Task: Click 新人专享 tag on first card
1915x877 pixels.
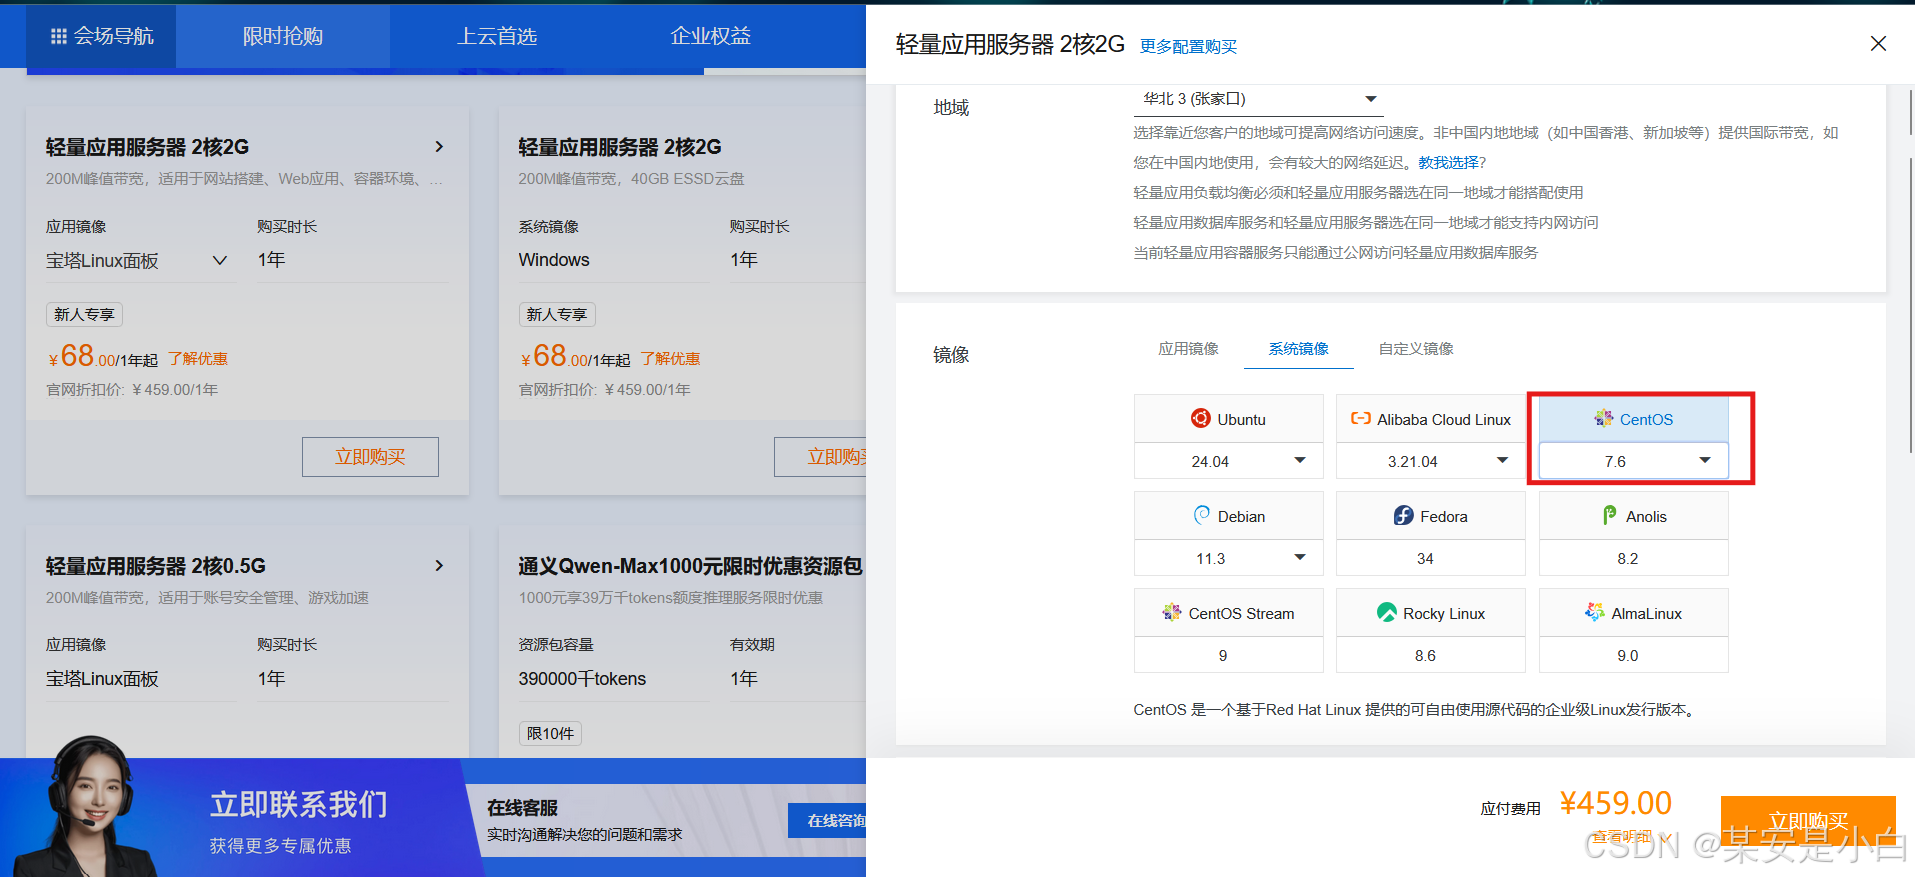Action: (84, 314)
